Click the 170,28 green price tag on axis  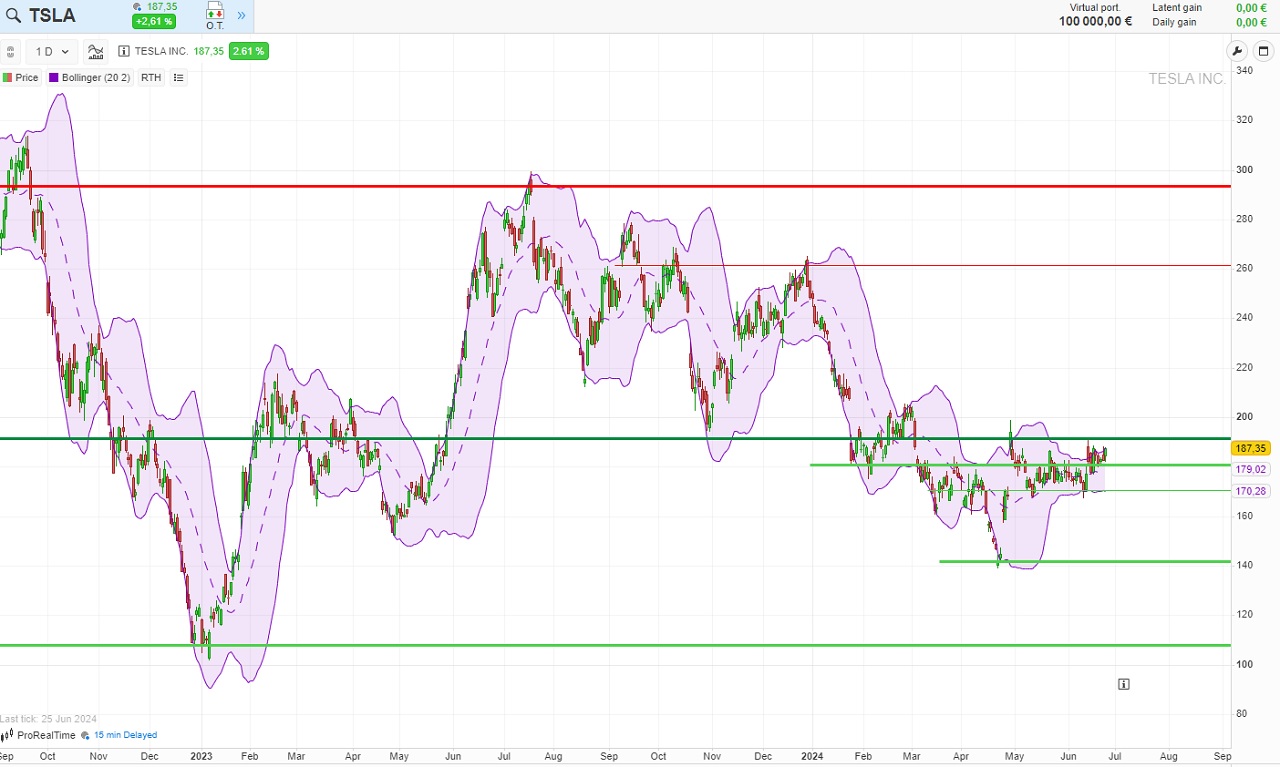pyautogui.click(x=1251, y=491)
